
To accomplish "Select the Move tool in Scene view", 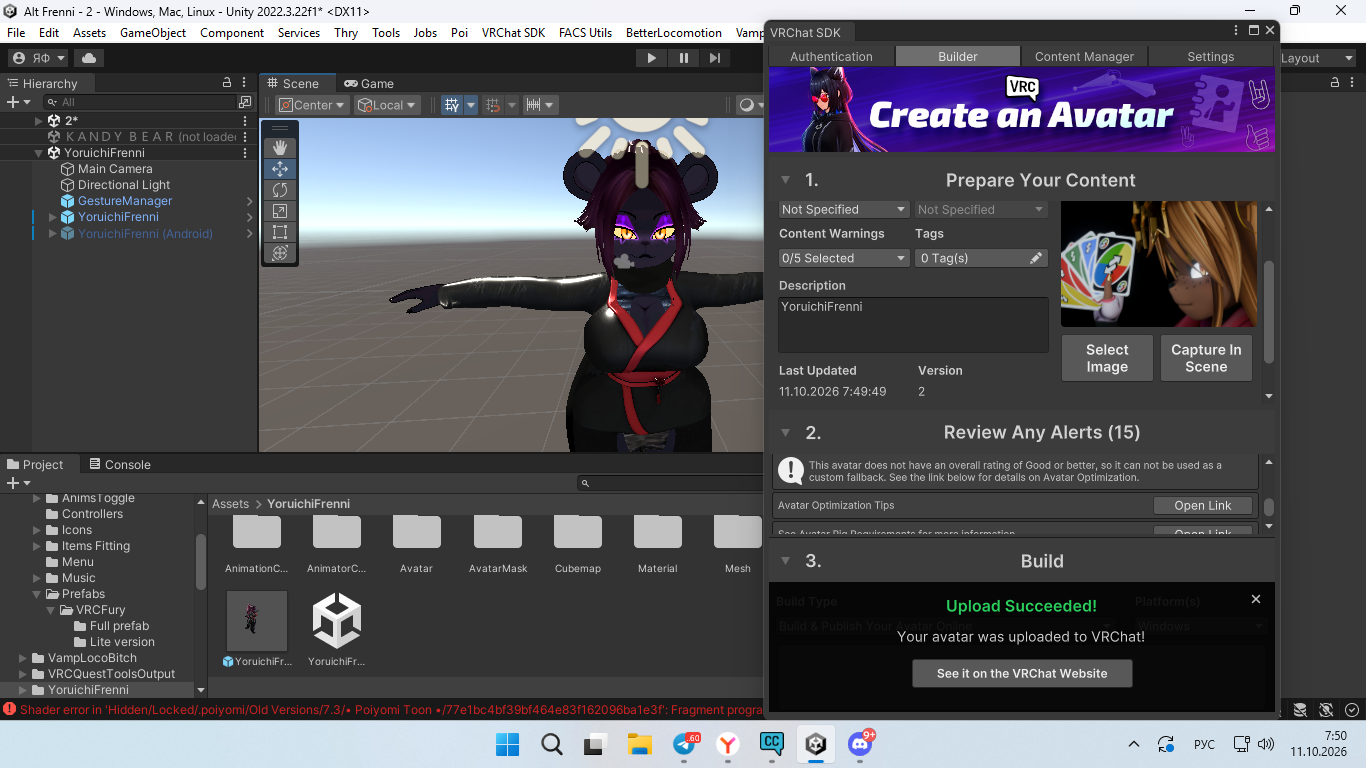I will point(280,169).
